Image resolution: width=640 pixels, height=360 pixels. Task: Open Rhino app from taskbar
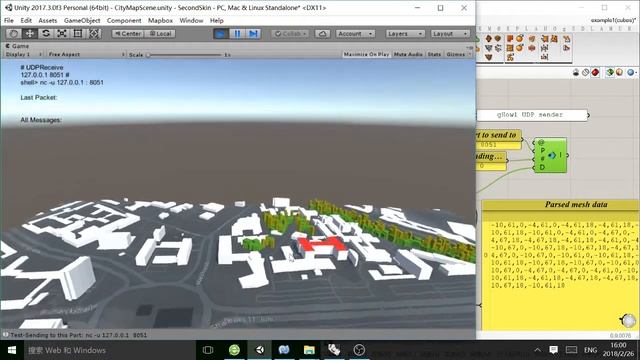coord(334,350)
